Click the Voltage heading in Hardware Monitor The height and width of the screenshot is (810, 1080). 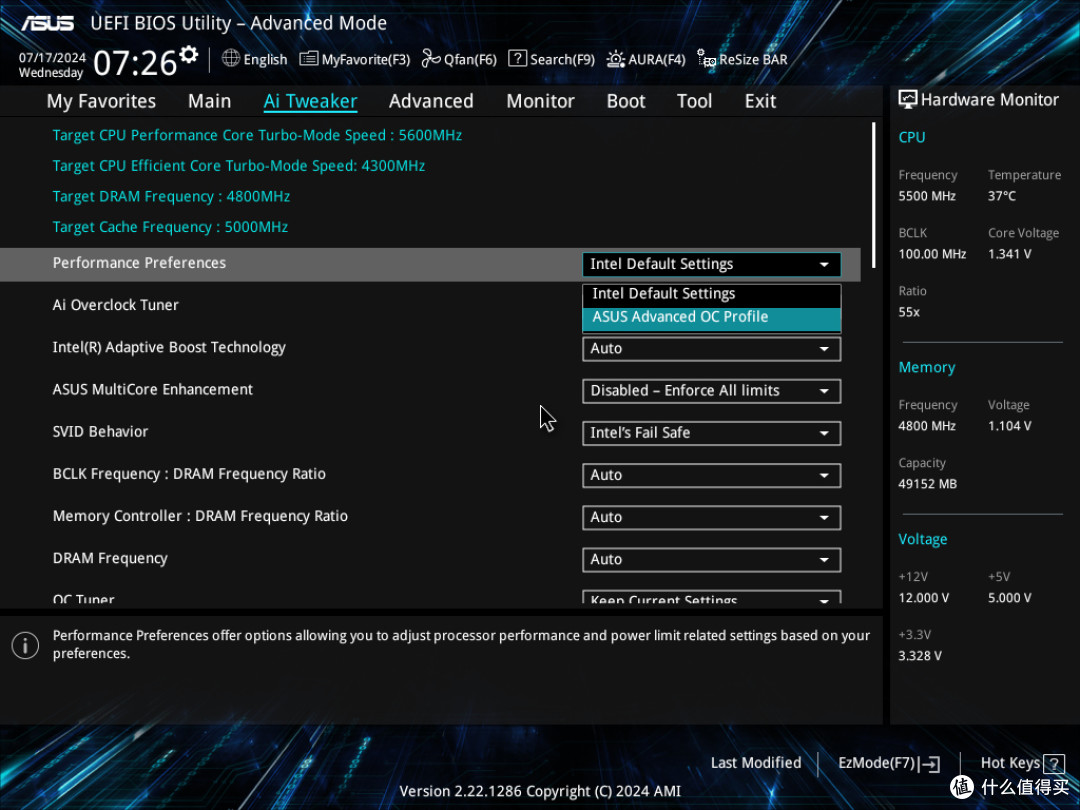(922, 539)
